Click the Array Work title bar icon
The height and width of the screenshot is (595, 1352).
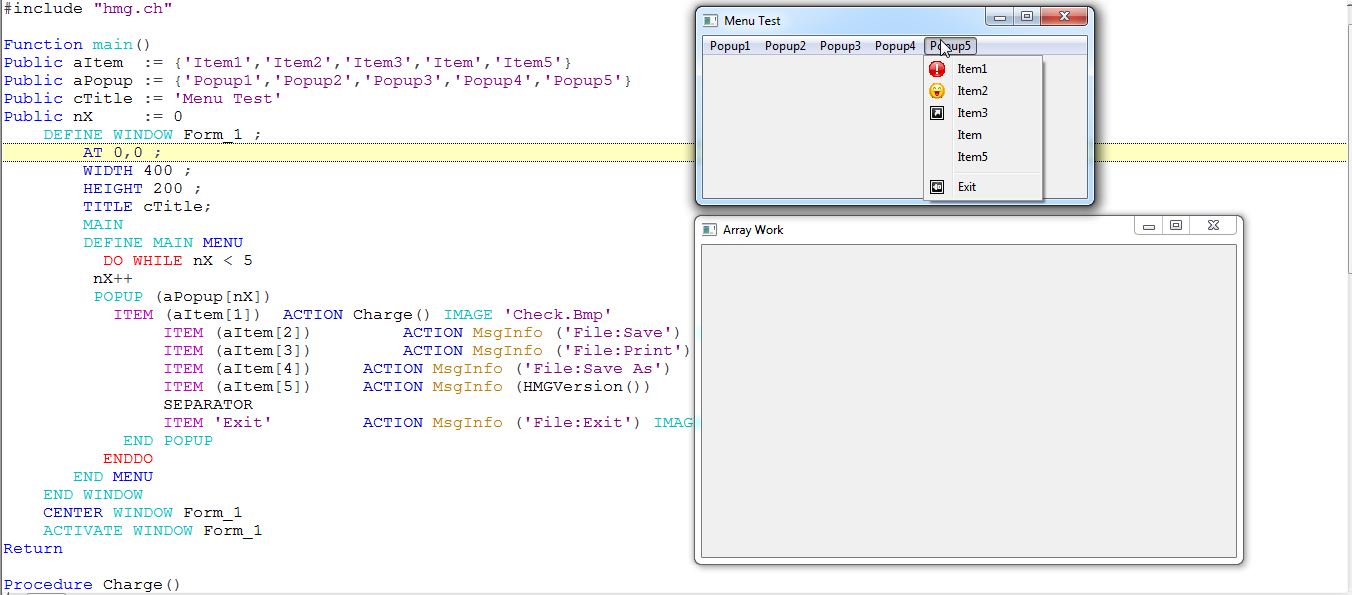click(709, 230)
